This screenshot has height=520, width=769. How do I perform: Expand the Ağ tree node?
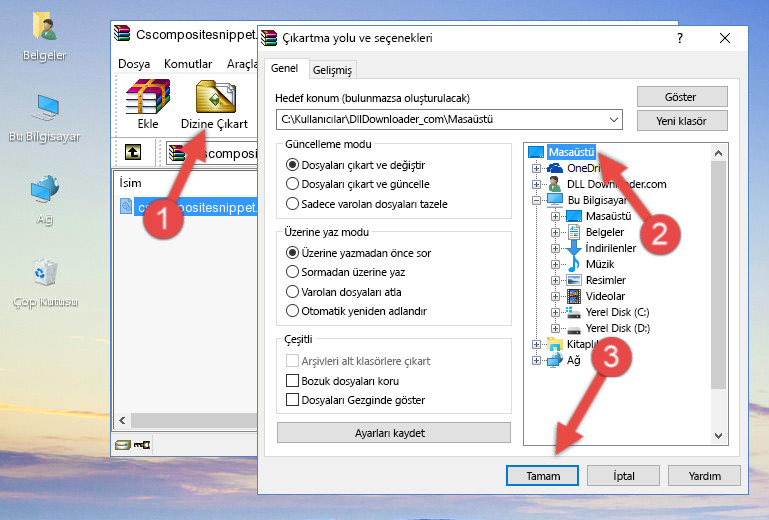pos(536,361)
